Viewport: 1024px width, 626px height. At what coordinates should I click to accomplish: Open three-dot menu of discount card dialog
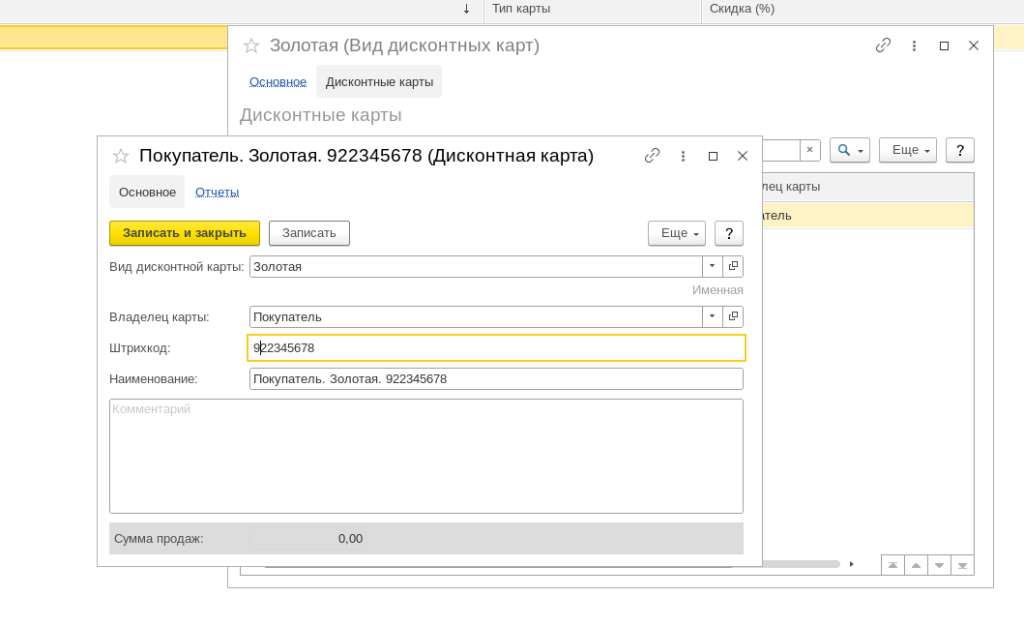coord(683,156)
